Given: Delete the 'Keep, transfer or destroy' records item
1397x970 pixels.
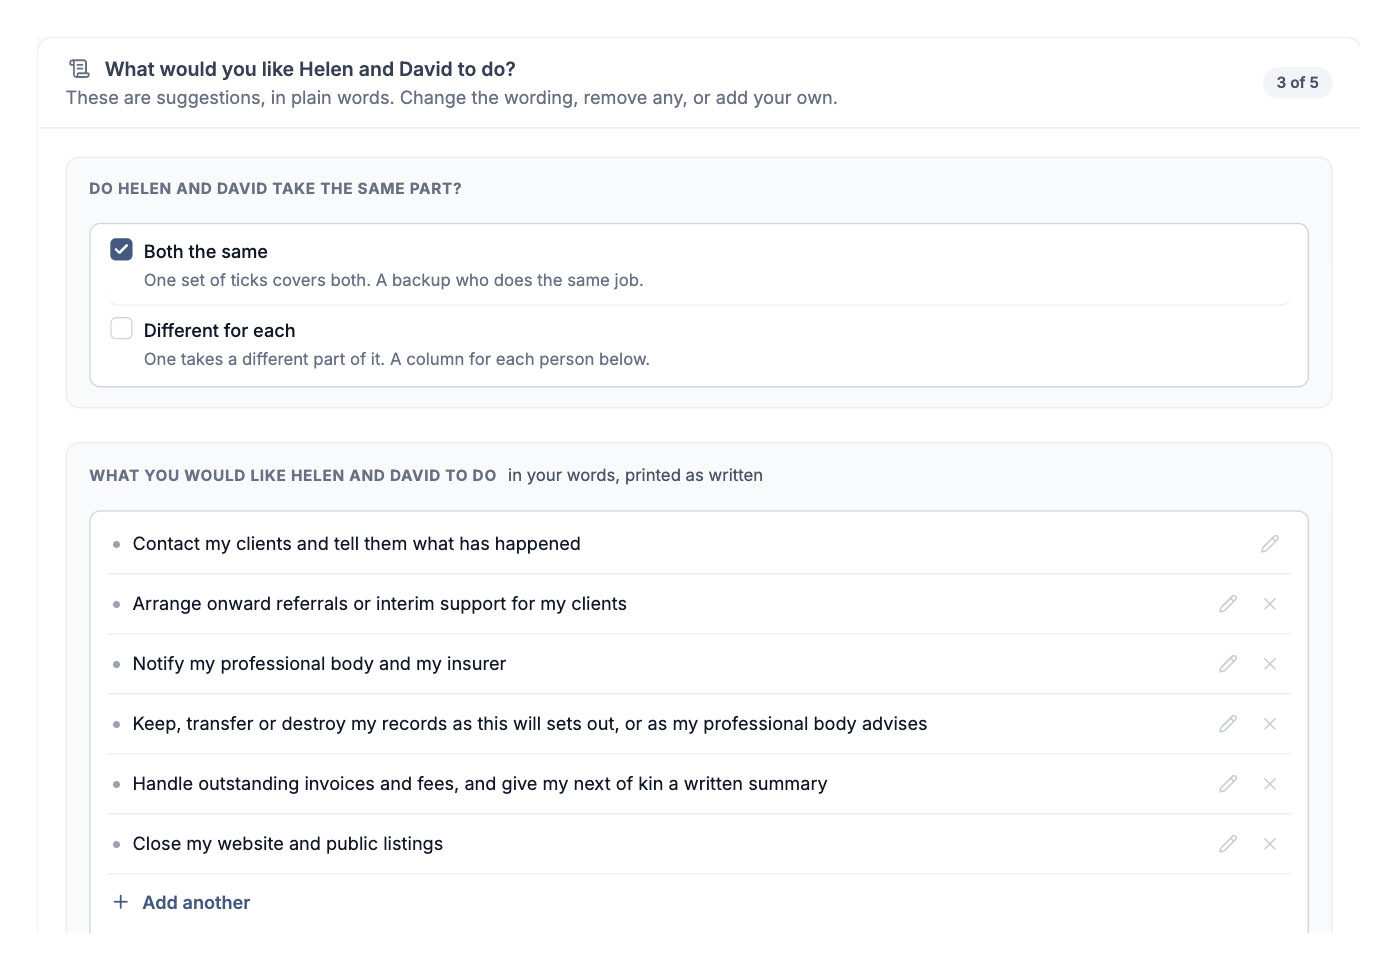Looking at the screenshot, I should tap(1270, 724).
